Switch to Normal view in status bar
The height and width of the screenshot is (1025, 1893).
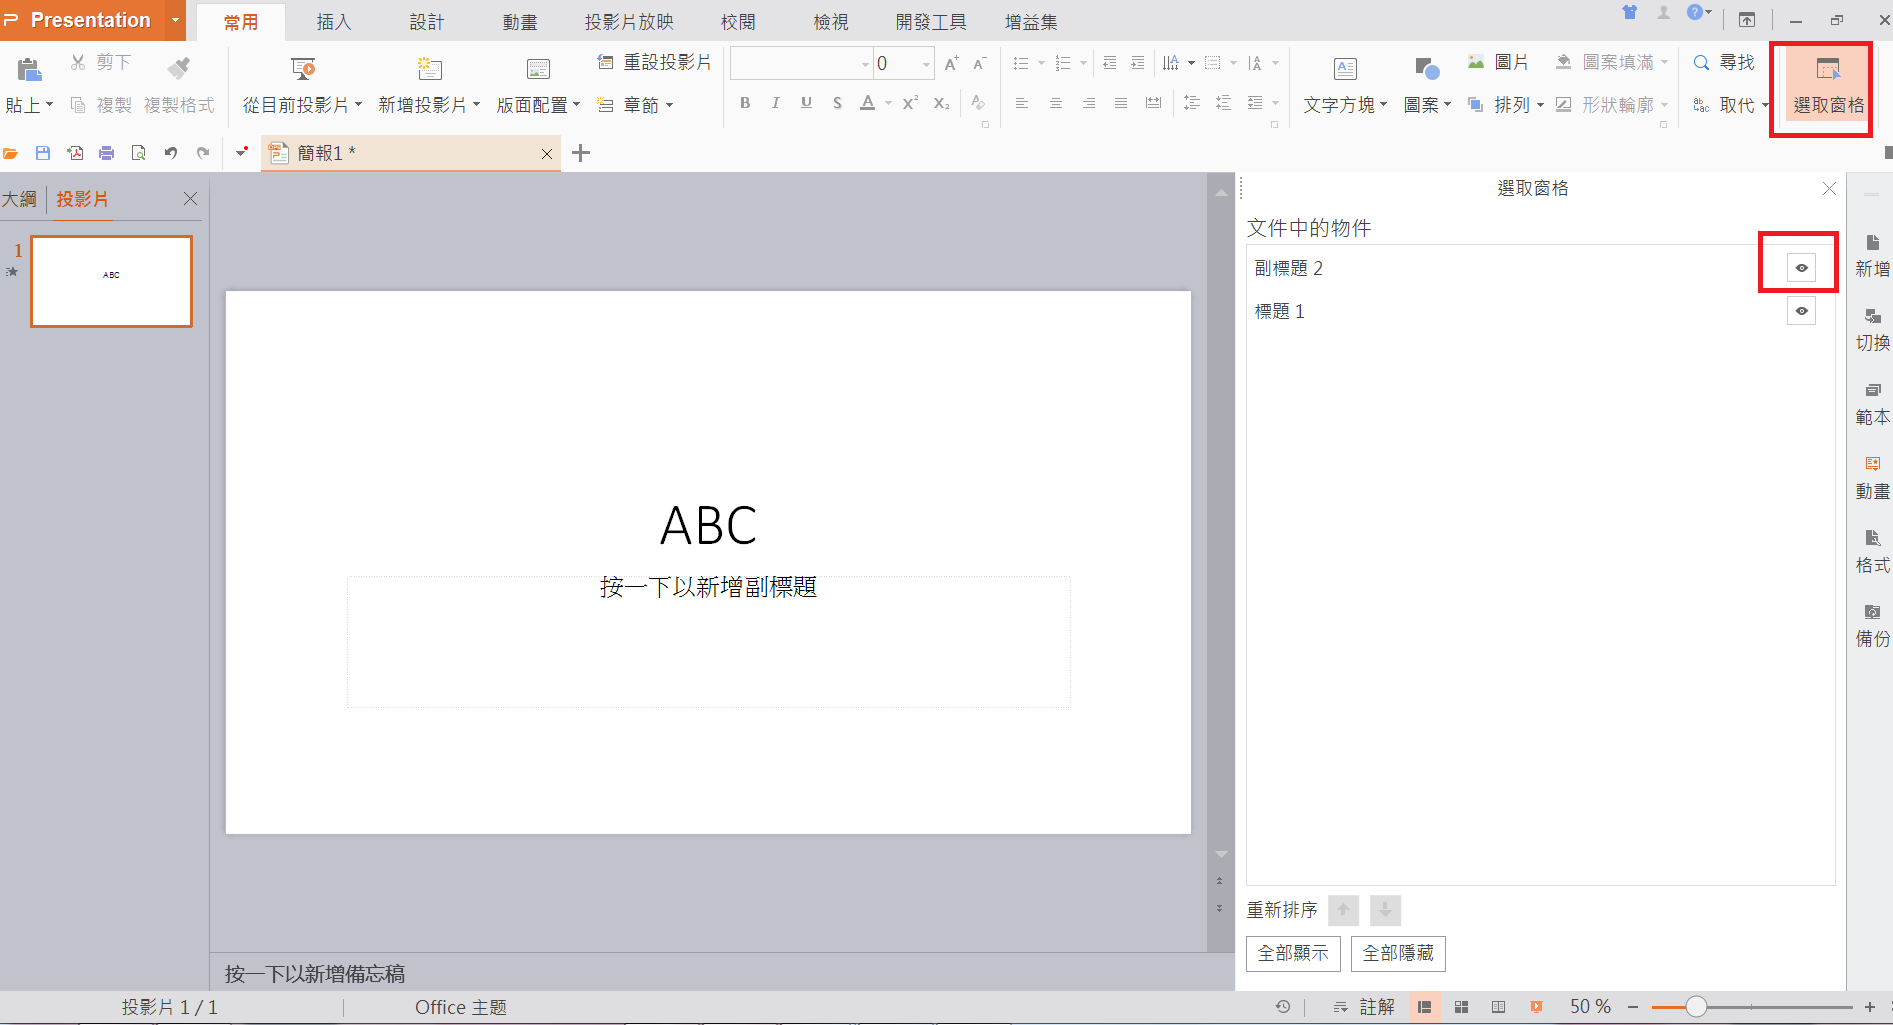pos(1425,1007)
